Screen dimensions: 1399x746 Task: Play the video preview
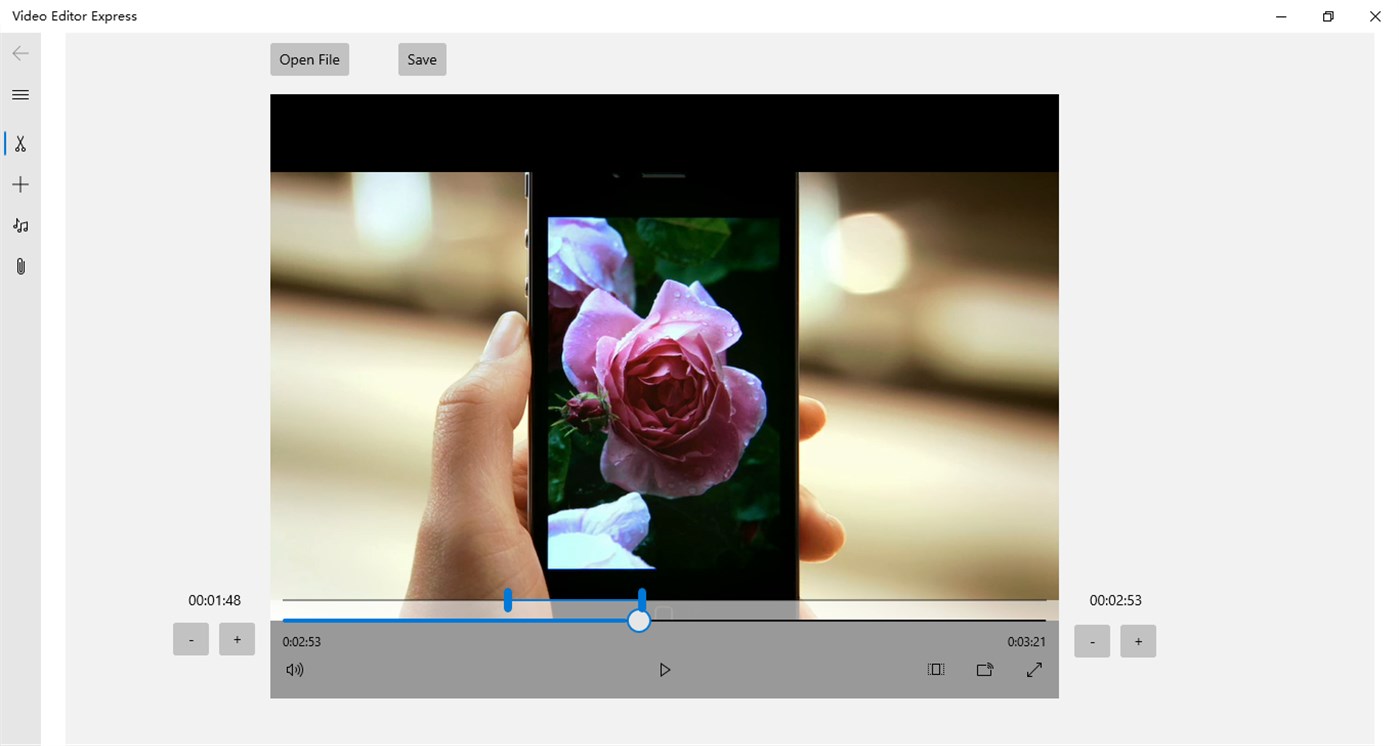[x=665, y=669]
